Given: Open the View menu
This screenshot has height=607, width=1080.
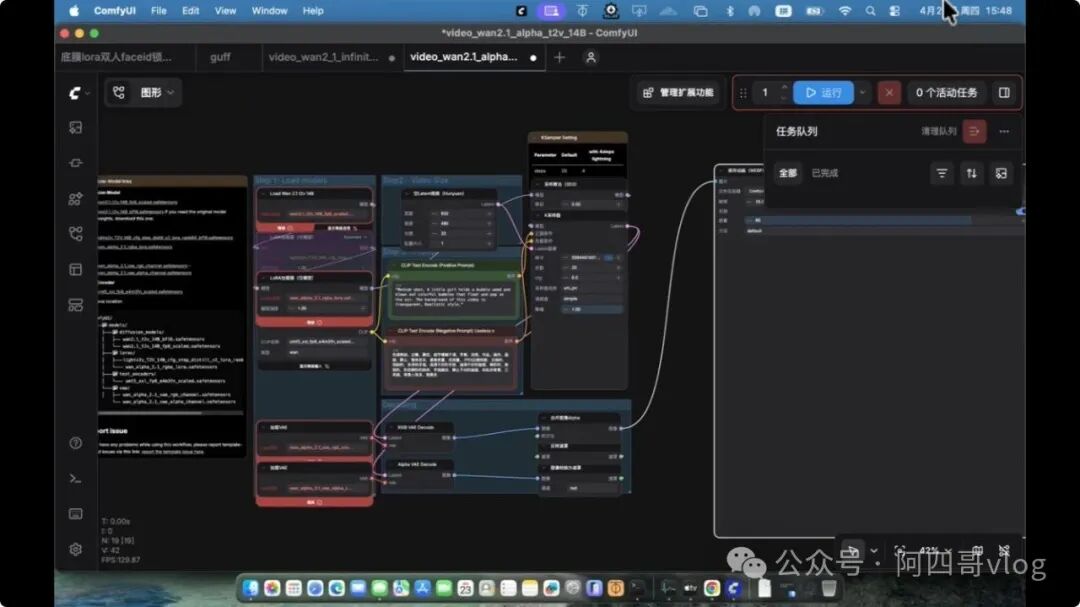Looking at the screenshot, I should tap(225, 11).
